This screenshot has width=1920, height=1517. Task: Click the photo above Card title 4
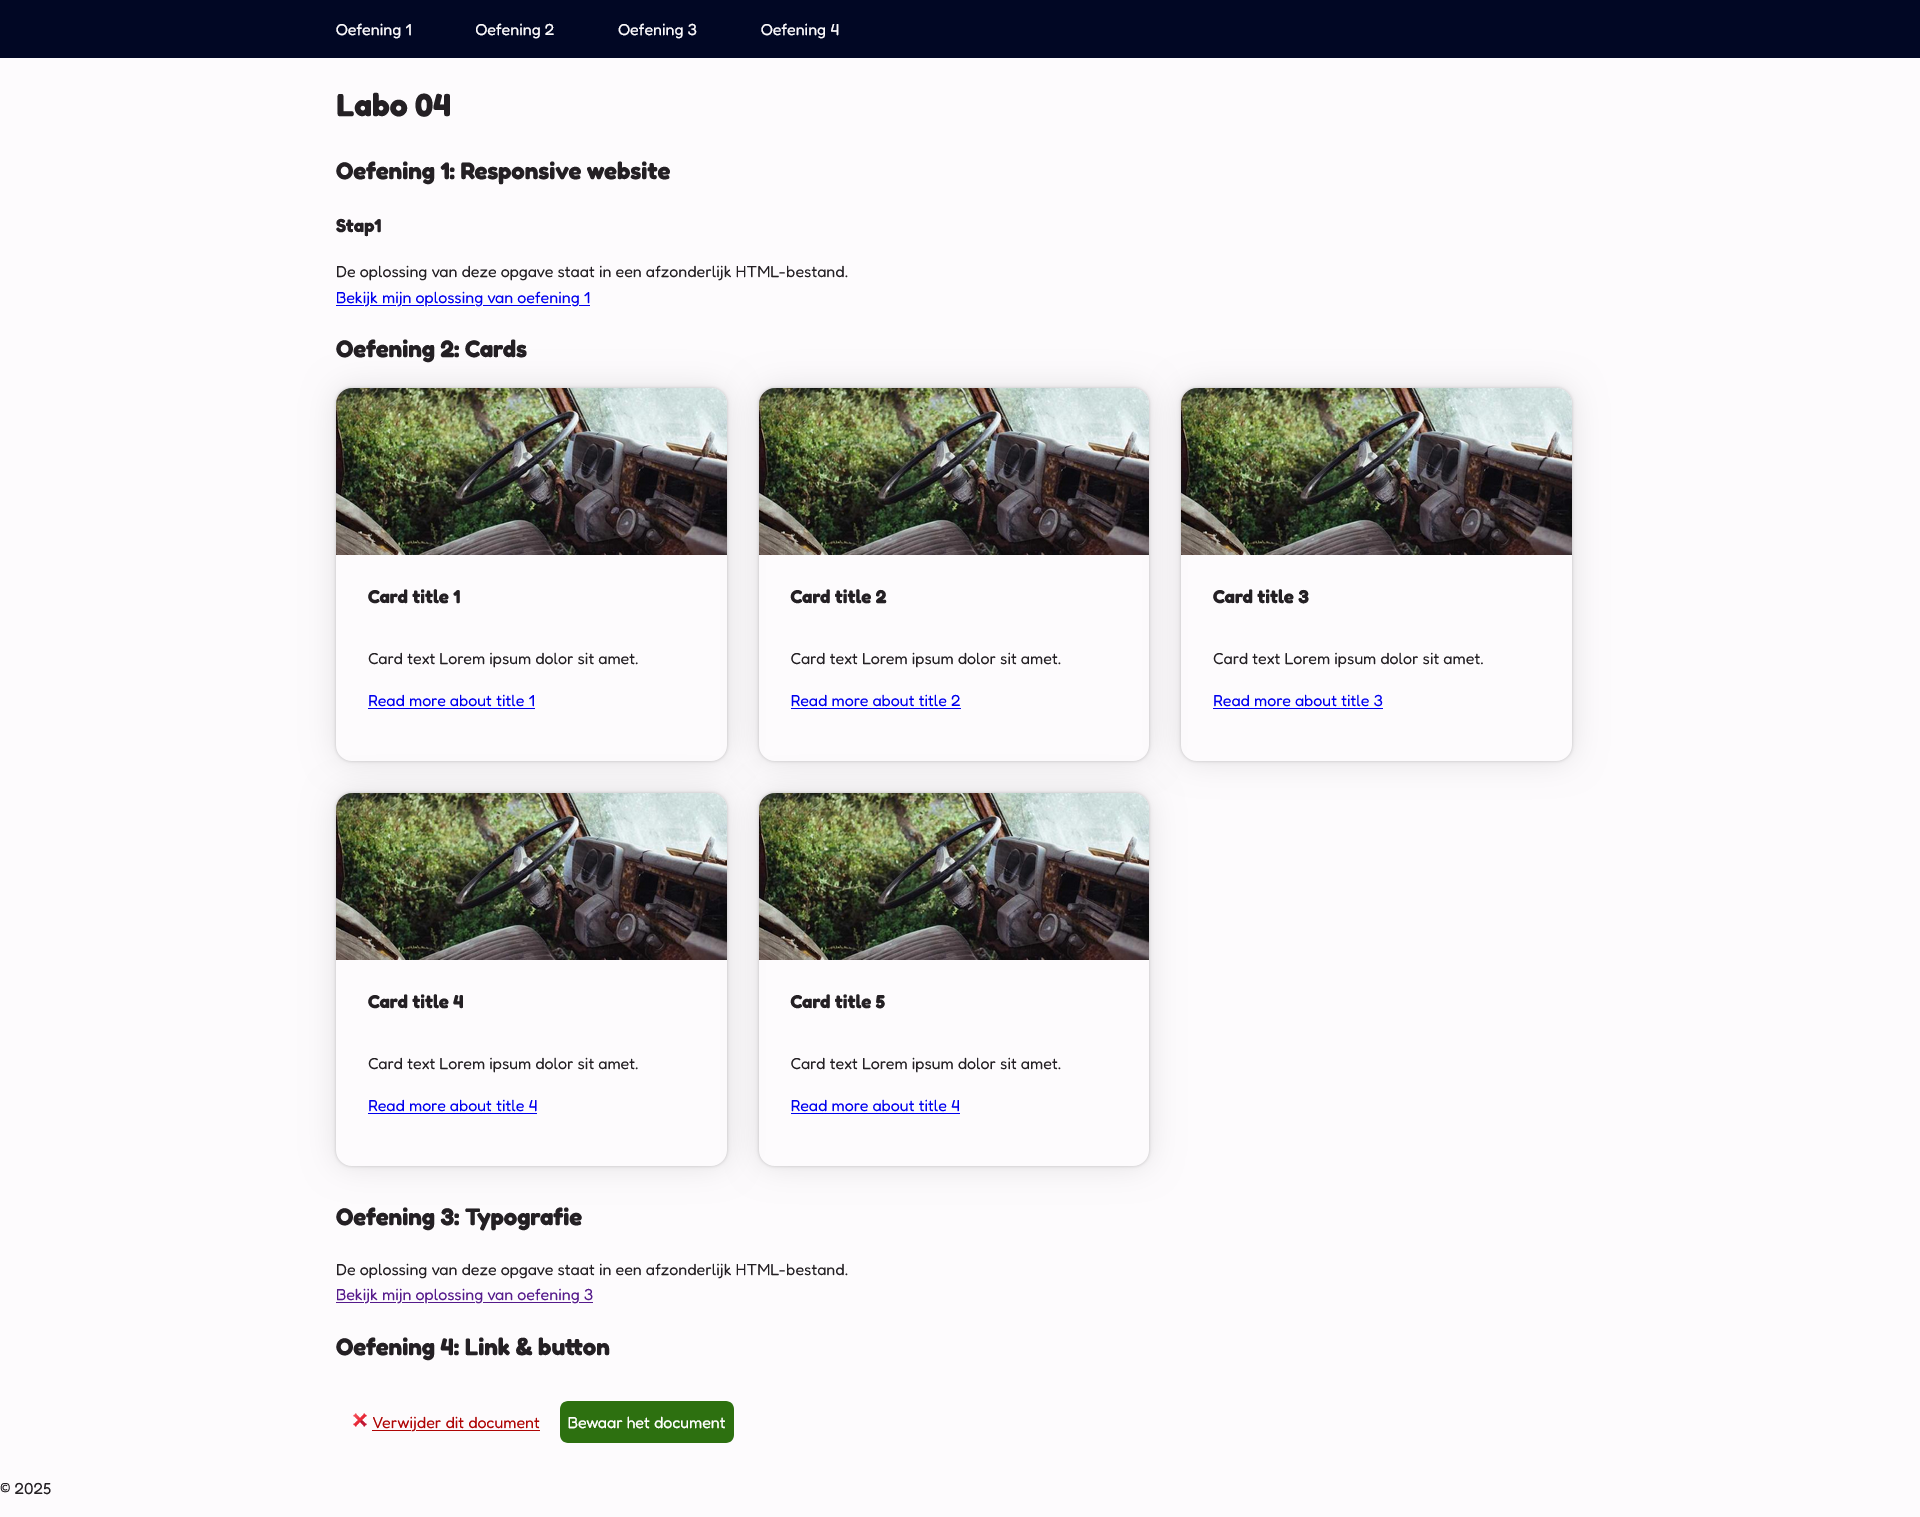[531, 876]
